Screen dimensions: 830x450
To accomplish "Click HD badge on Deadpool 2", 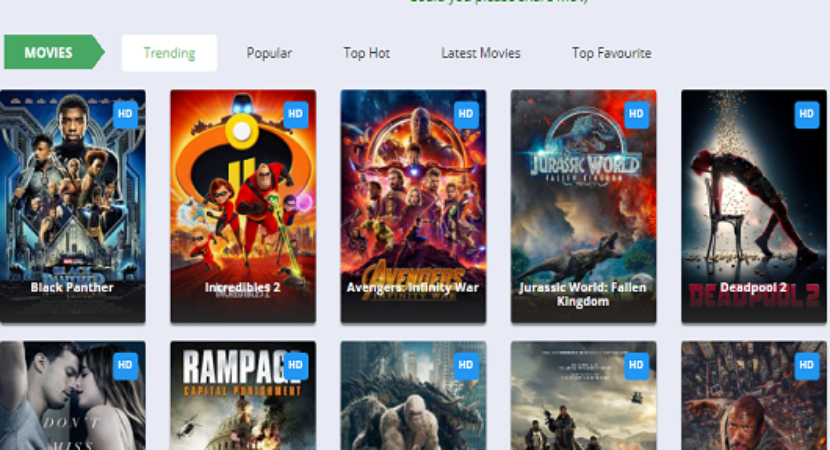I will point(807,114).
